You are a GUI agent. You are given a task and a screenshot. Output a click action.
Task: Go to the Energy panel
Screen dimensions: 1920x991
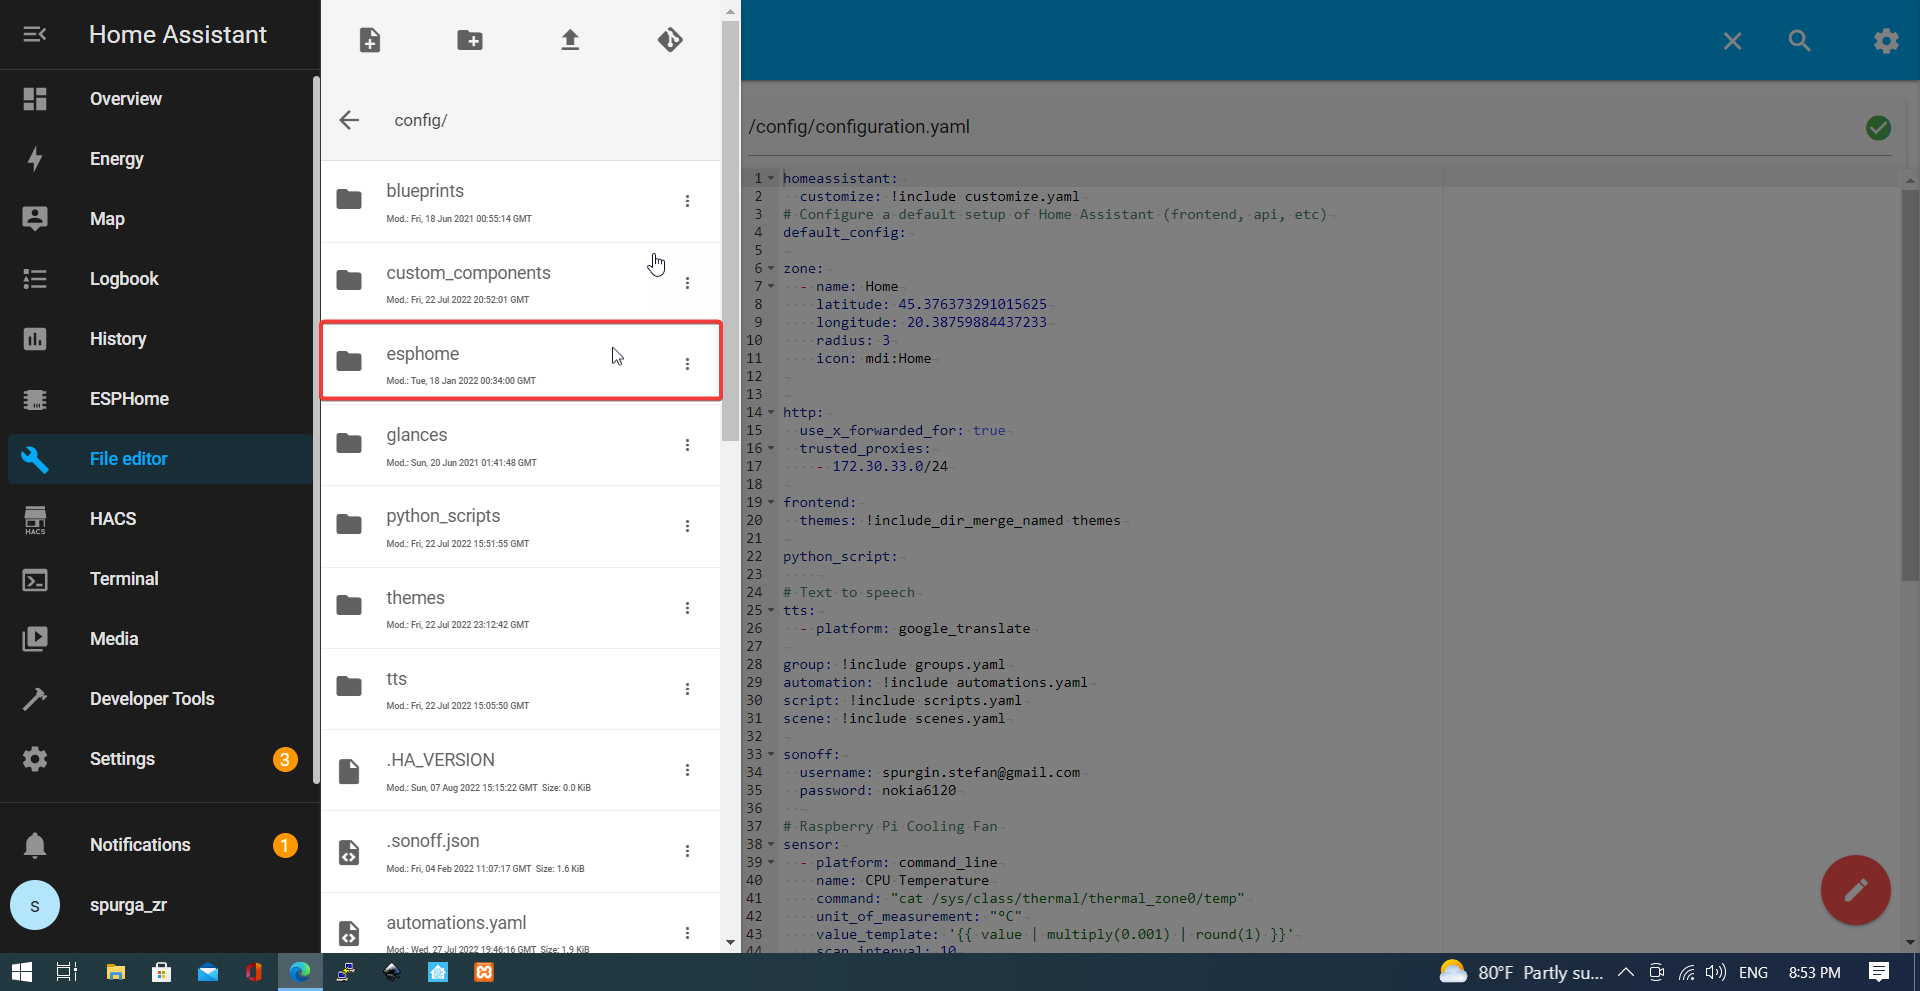(x=160, y=159)
